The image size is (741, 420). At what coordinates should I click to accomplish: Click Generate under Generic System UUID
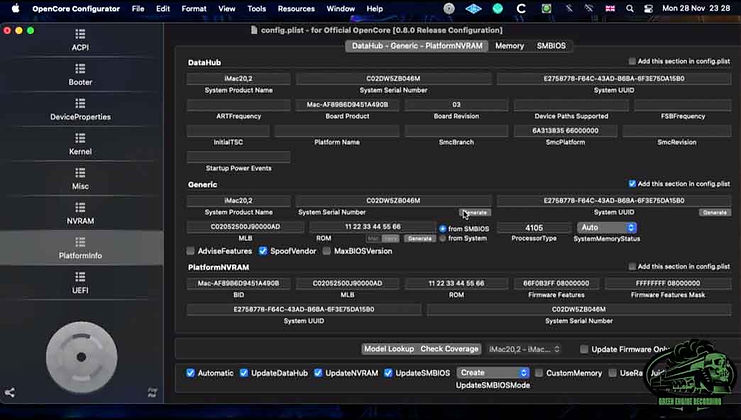(x=715, y=213)
